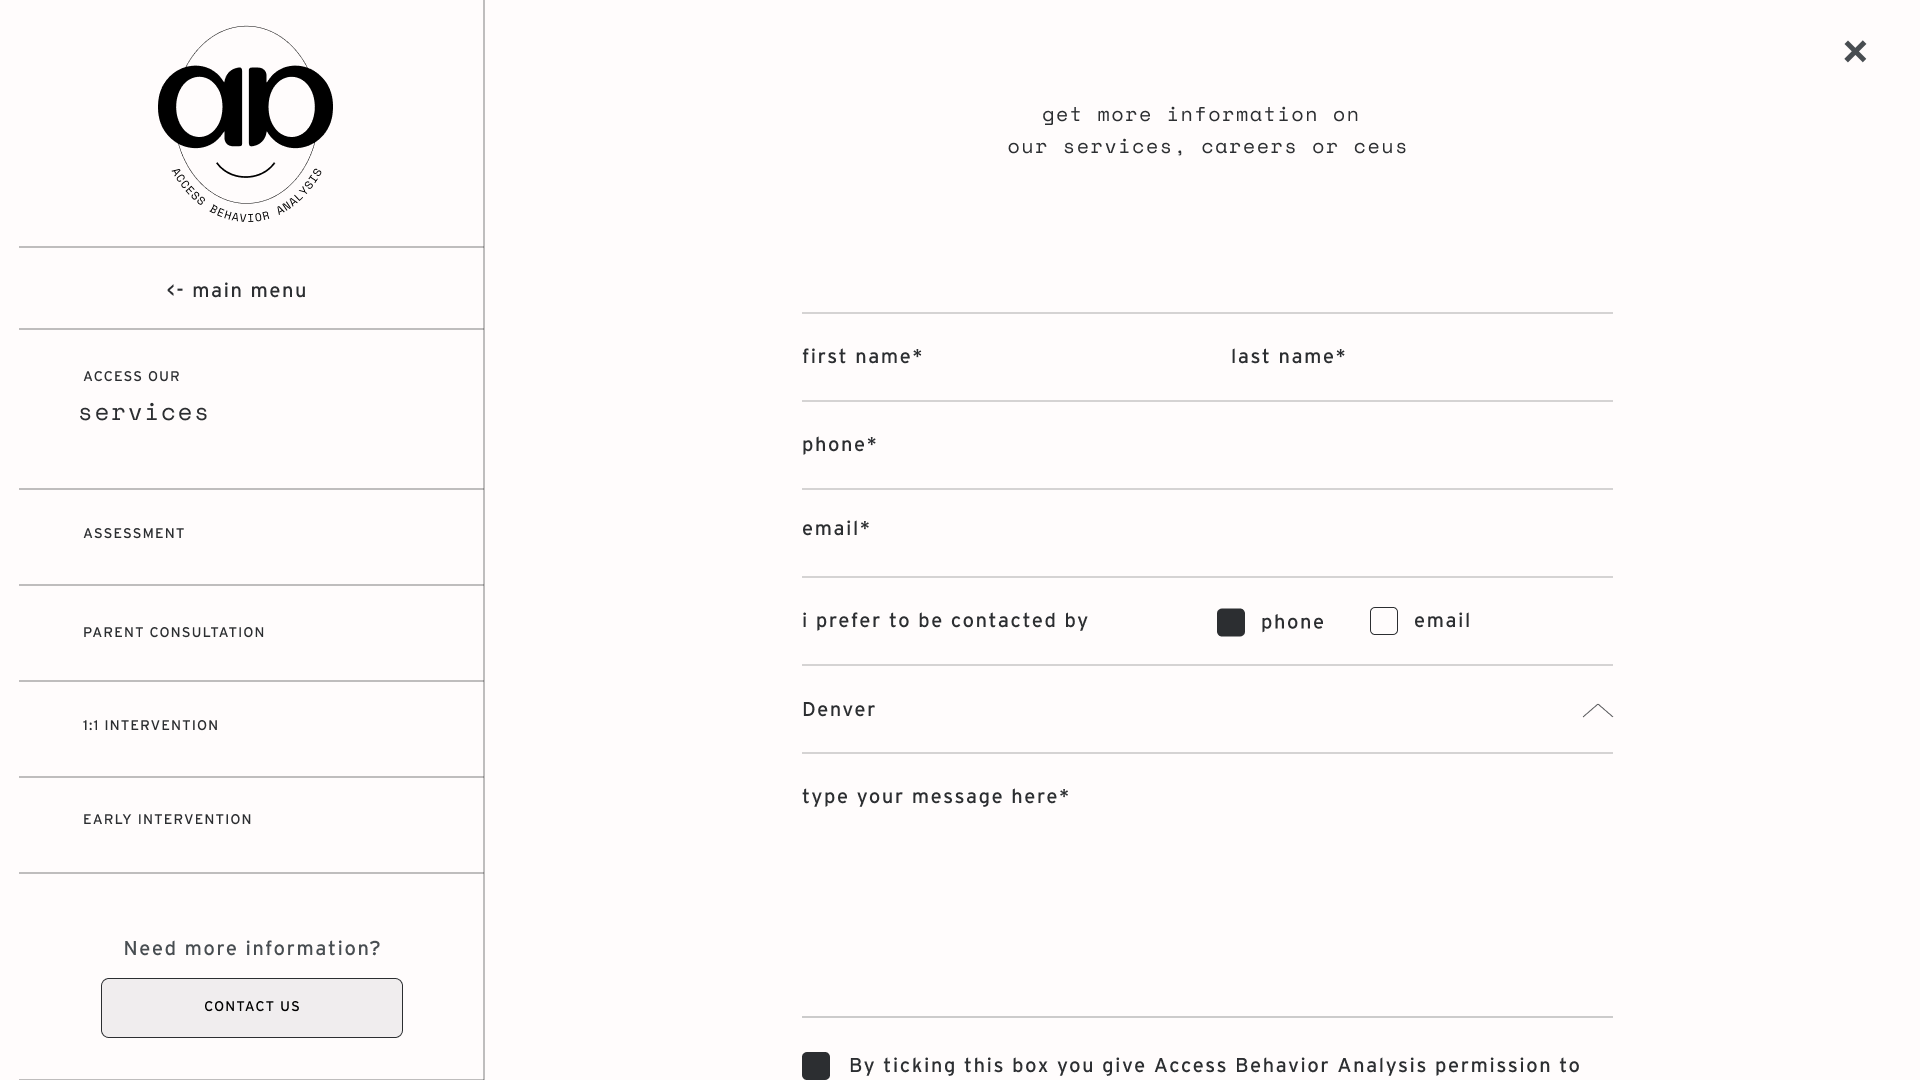Click the phone label next to checkbox
Image resolution: width=1920 pixels, height=1080 pixels.
coord(1292,623)
